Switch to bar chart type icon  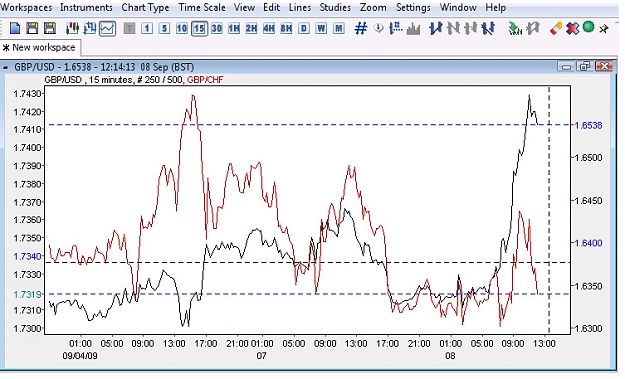coord(90,28)
